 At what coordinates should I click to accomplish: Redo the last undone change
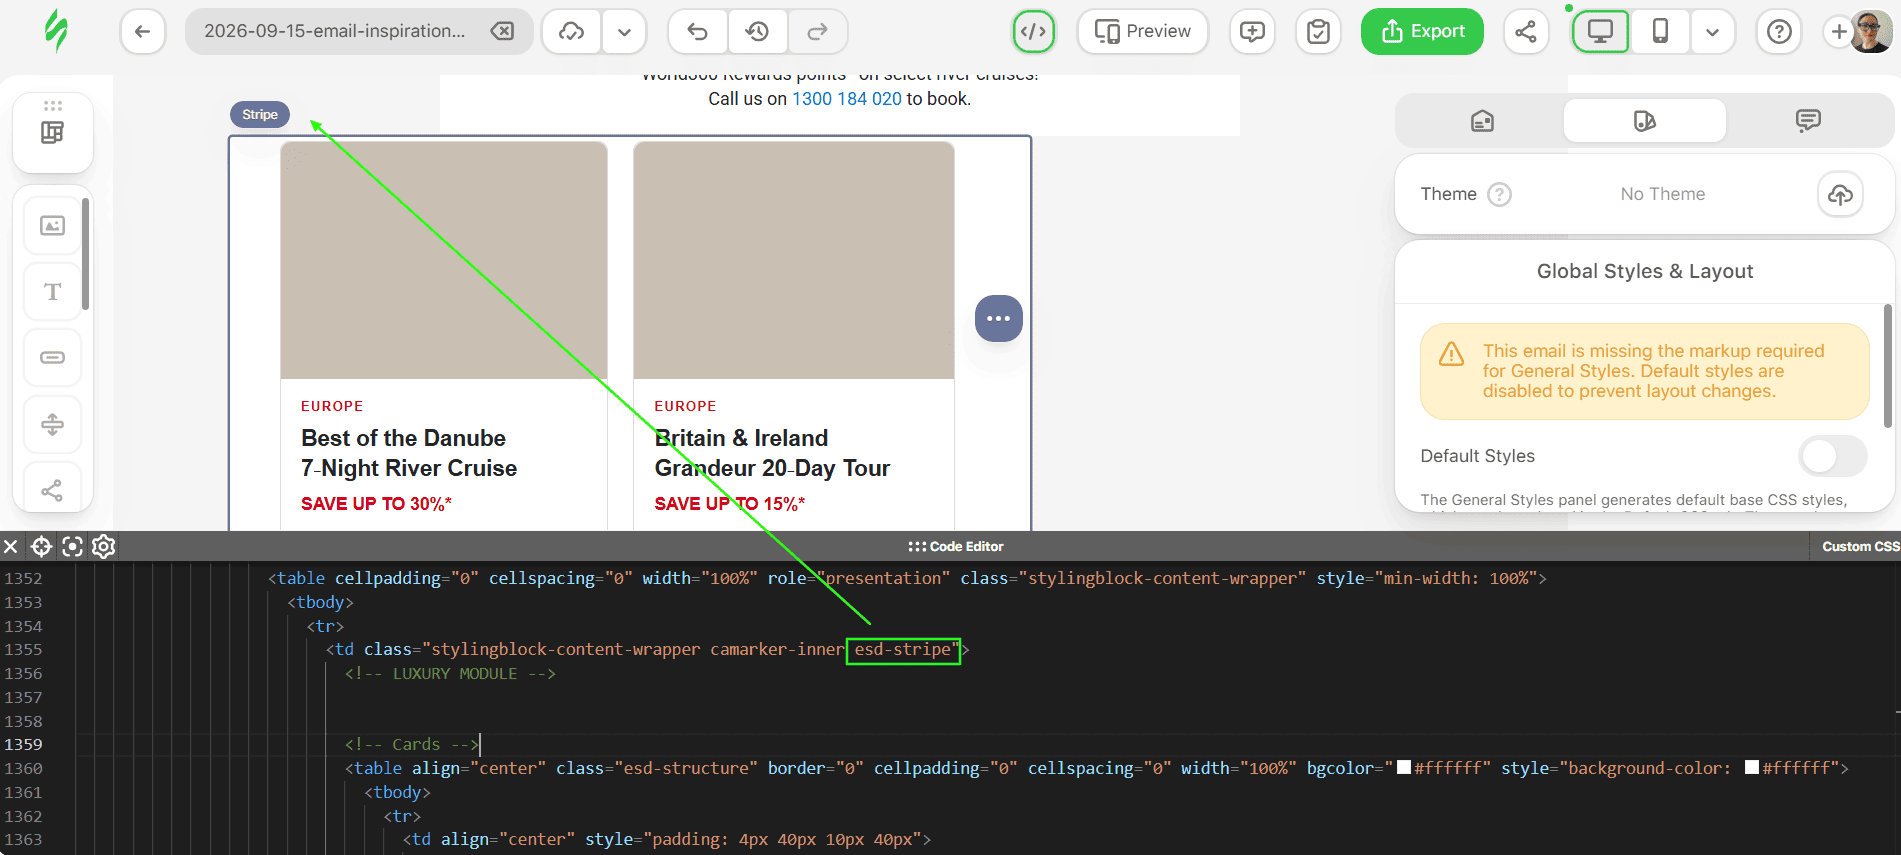tap(818, 32)
